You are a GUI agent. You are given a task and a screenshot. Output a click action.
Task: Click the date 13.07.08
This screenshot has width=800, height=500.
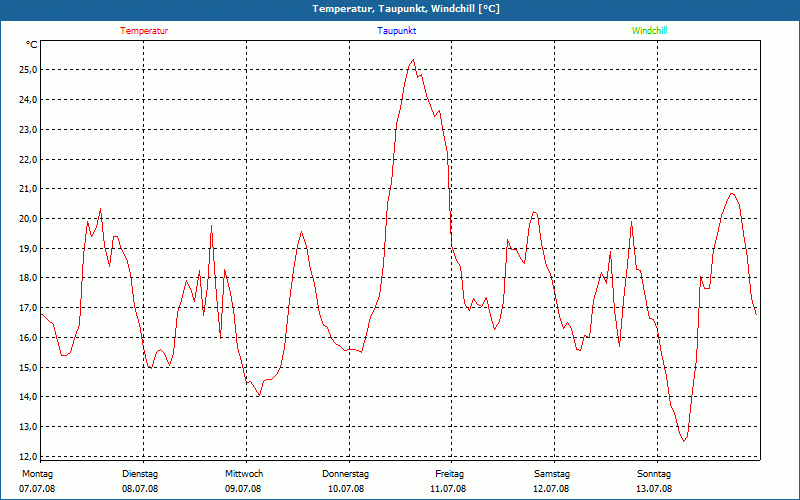point(654,489)
